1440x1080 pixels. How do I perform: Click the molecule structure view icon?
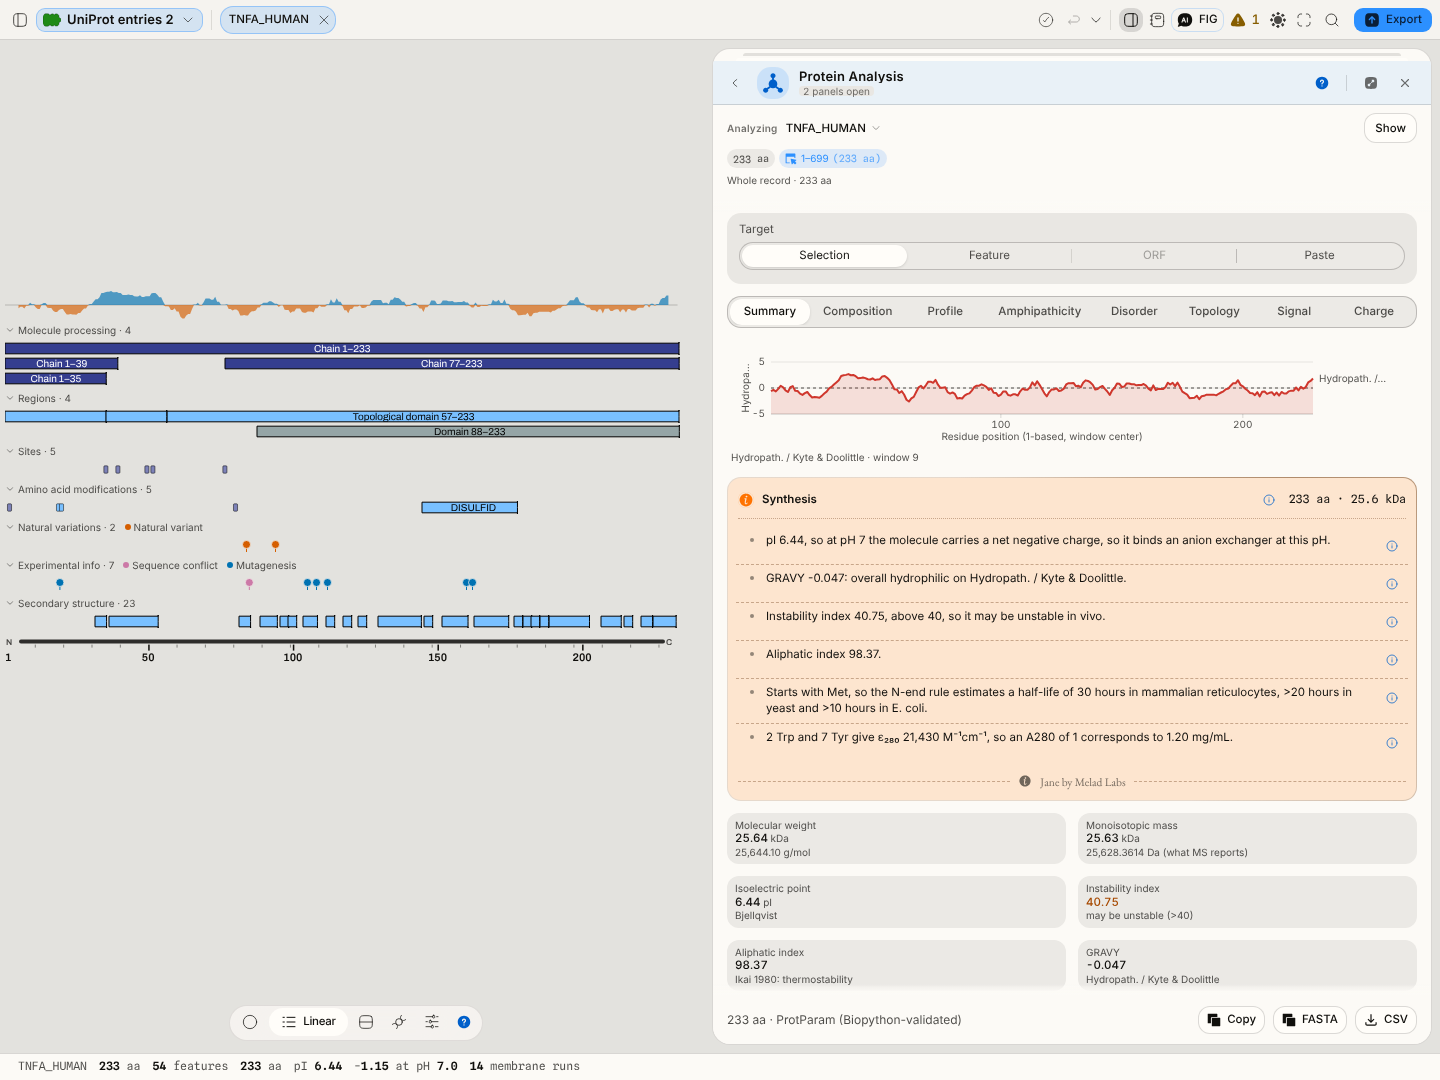click(x=399, y=1022)
